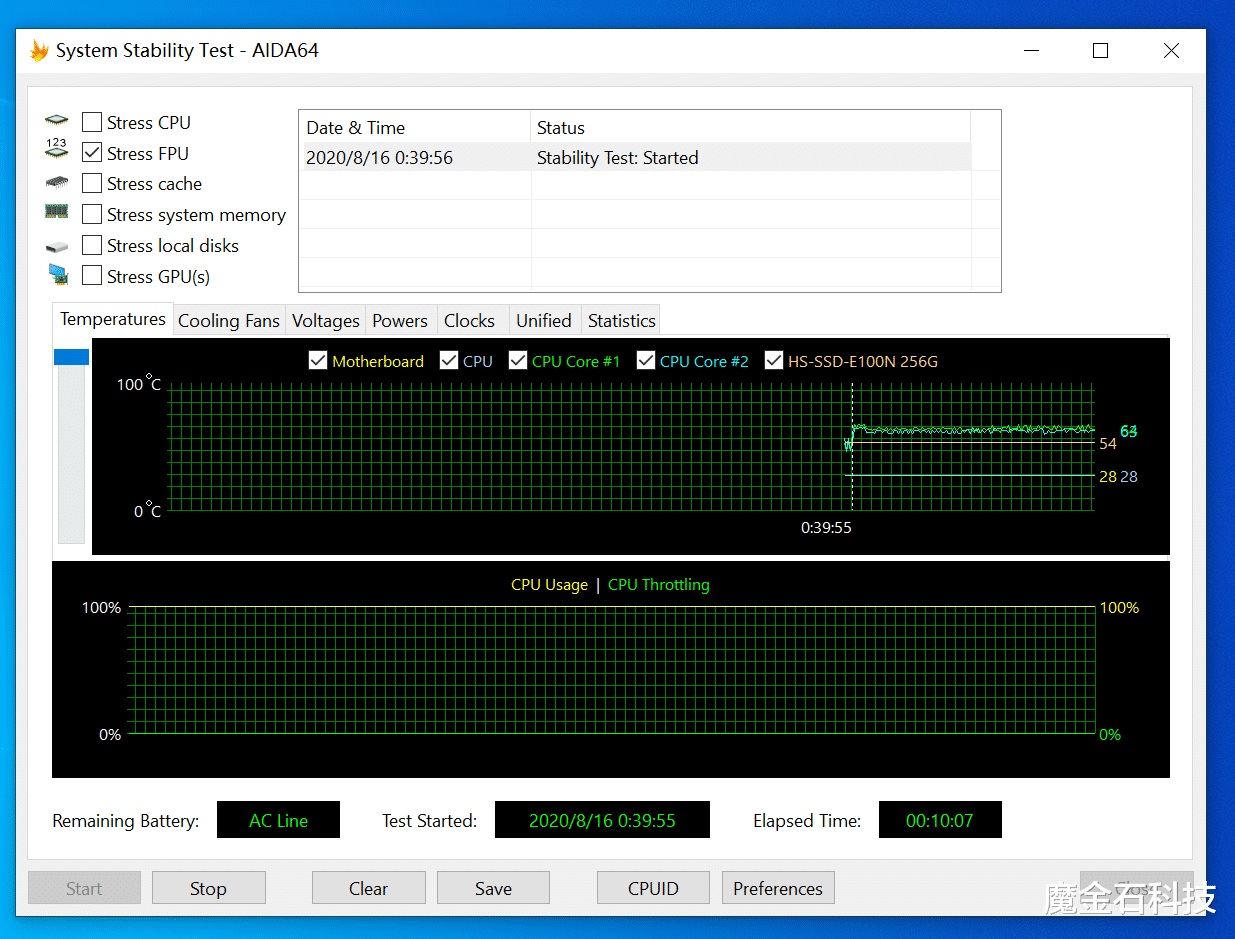
Task: Switch to the Cooling Fans tab
Action: coord(229,321)
